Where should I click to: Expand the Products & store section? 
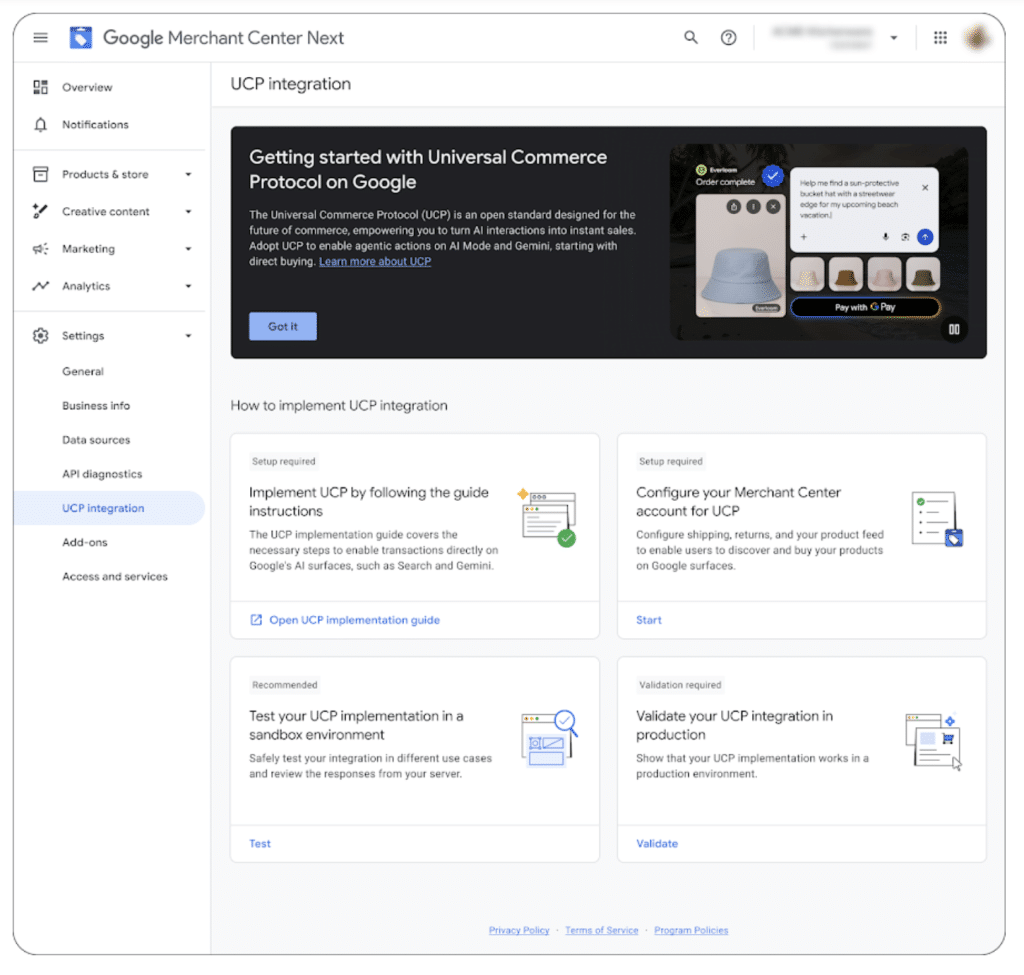tap(188, 175)
